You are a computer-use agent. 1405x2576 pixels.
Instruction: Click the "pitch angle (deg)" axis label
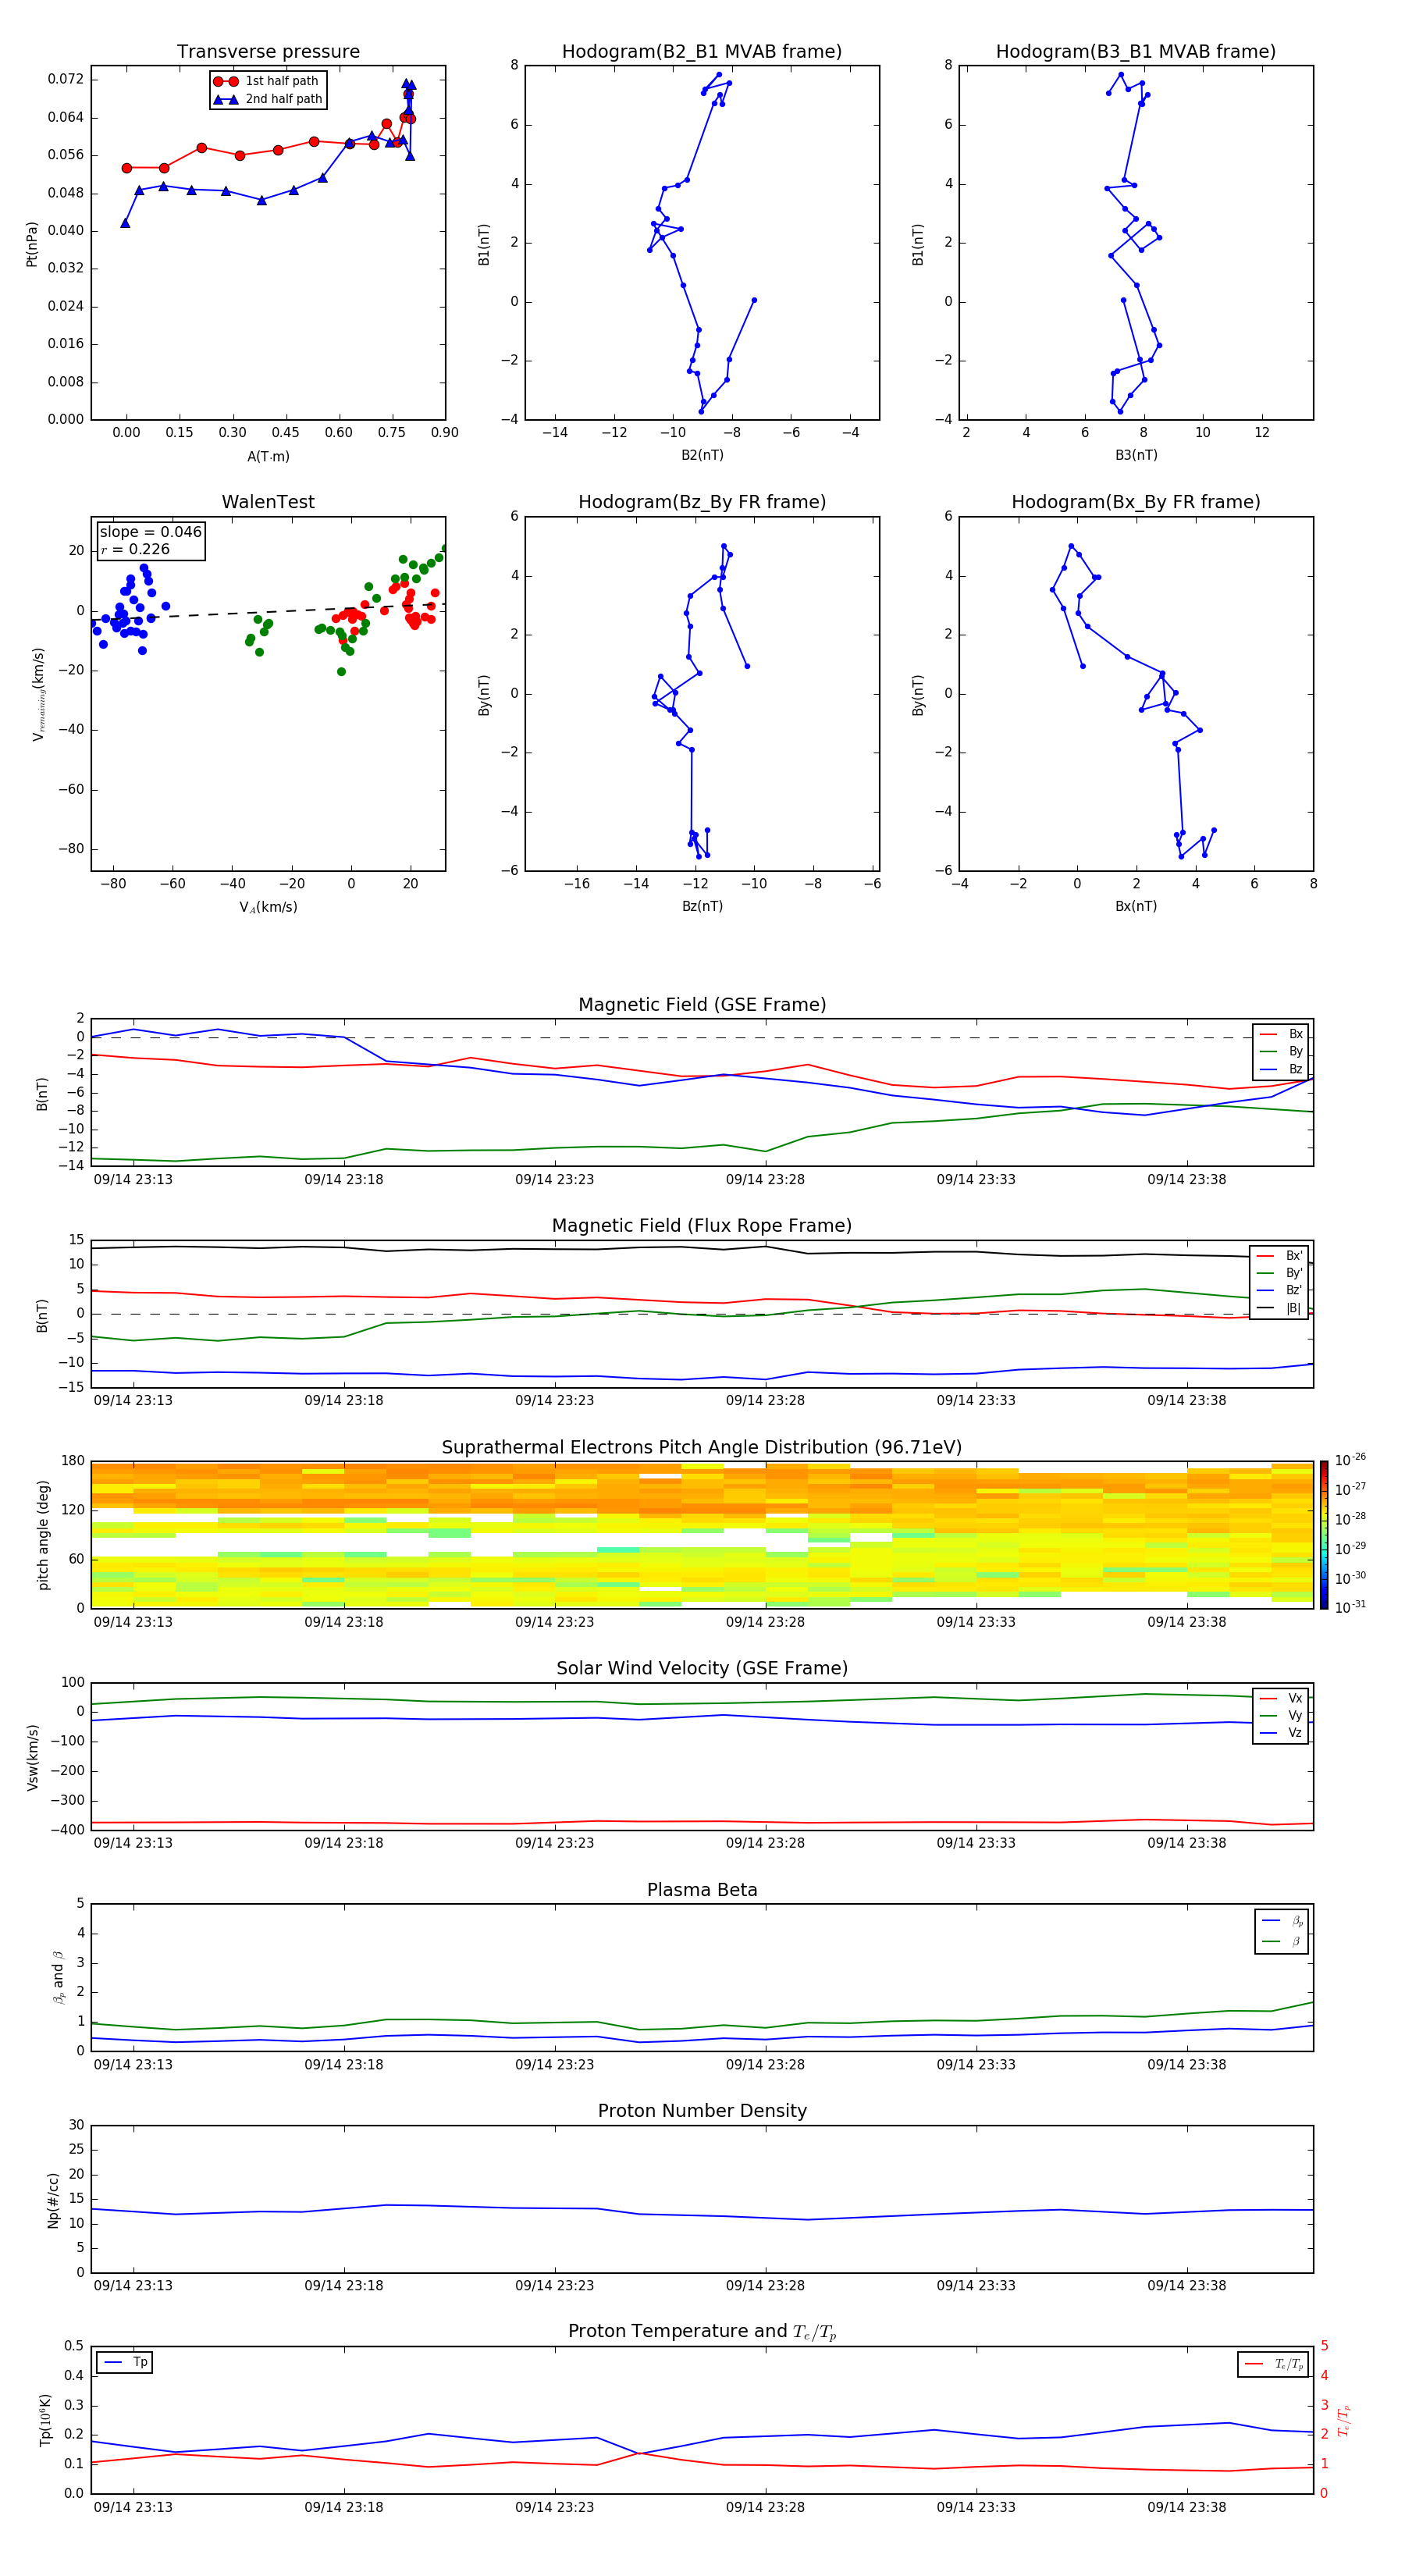[x=43, y=1535]
